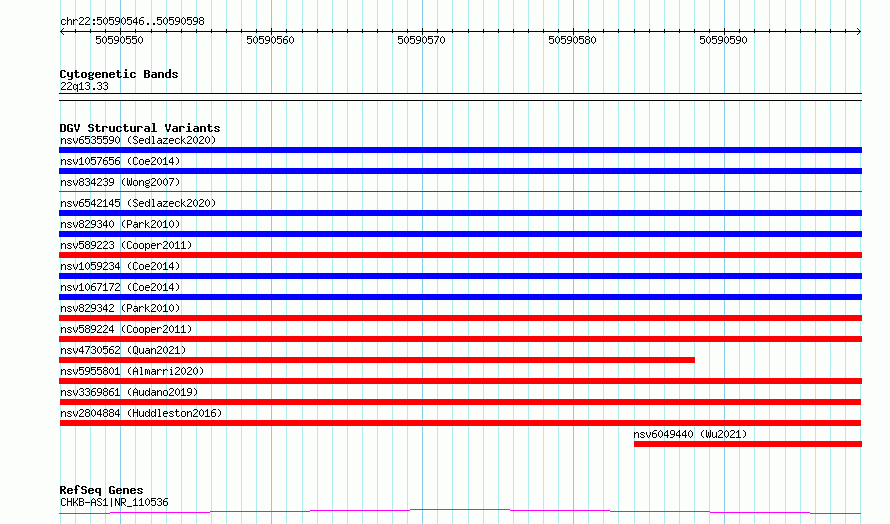Click the nsv6542145 (Sedlazeck2020) variant label
Viewport: 890px width, 524px height.
point(138,203)
